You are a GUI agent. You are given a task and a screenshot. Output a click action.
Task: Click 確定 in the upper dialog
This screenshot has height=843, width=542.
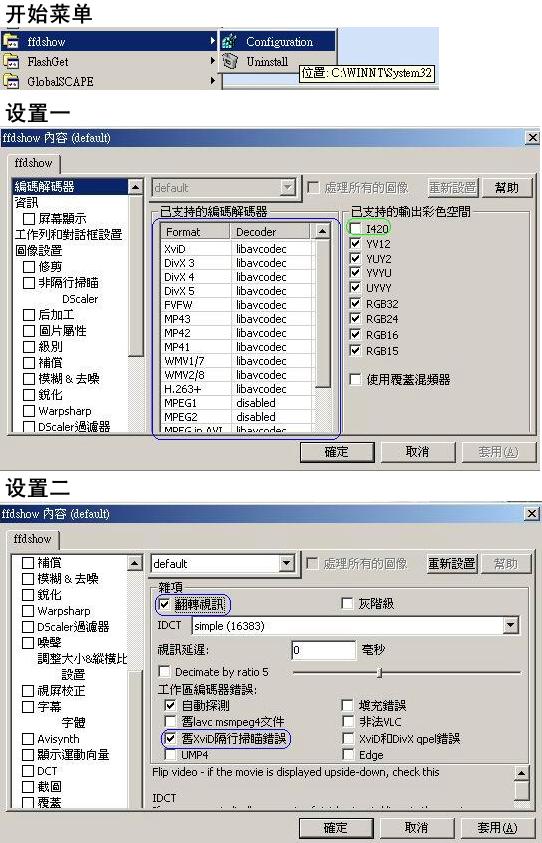337,452
